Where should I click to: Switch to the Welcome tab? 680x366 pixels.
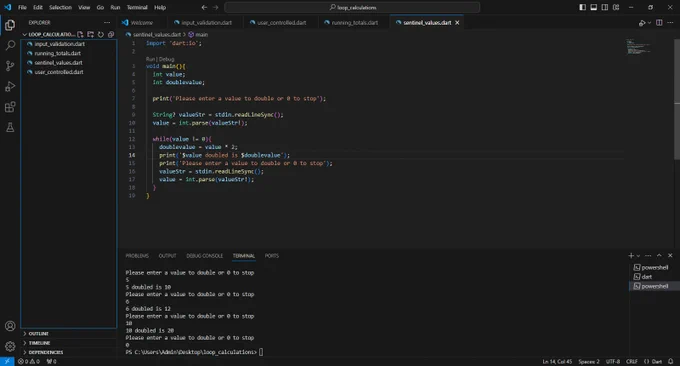tap(141, 23)
